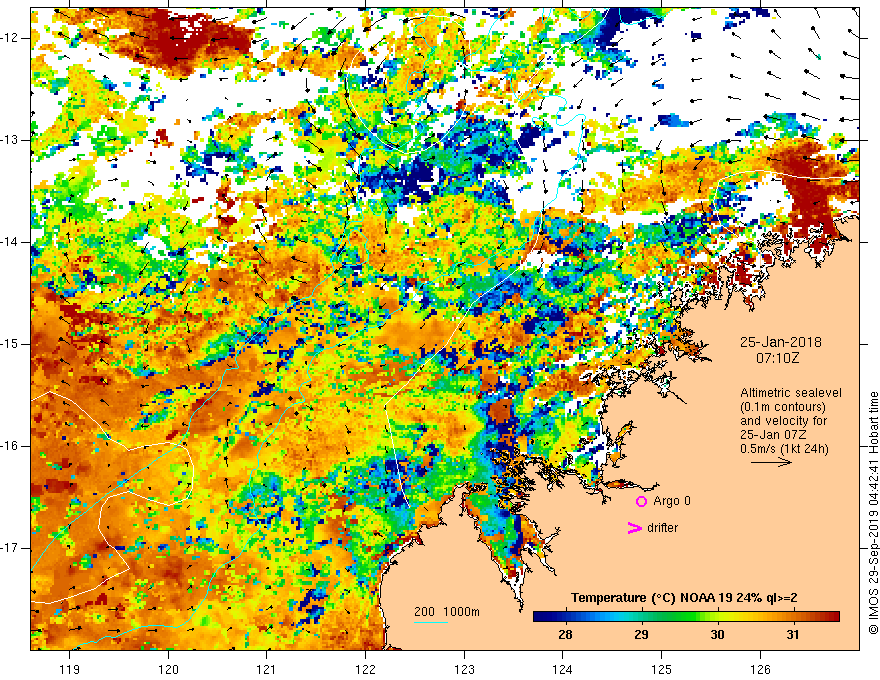This screenshot has height=680, width=880.
Task: Click the 'and velocity for' text line
Action: tap(783, 421)
